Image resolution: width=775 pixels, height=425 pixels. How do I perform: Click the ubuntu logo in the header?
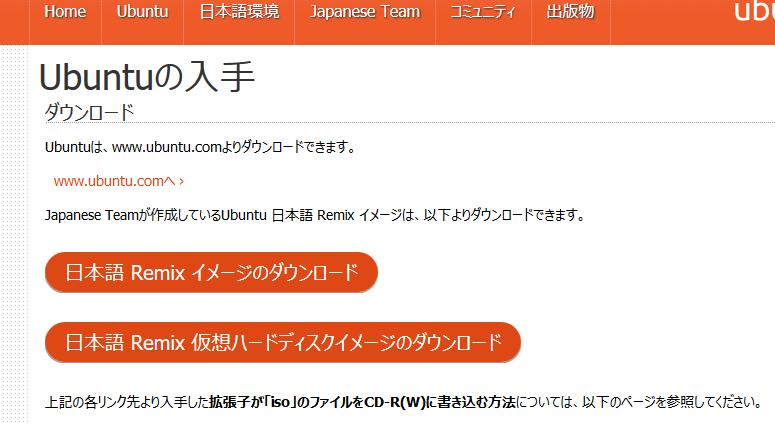(x=754, y=10)
